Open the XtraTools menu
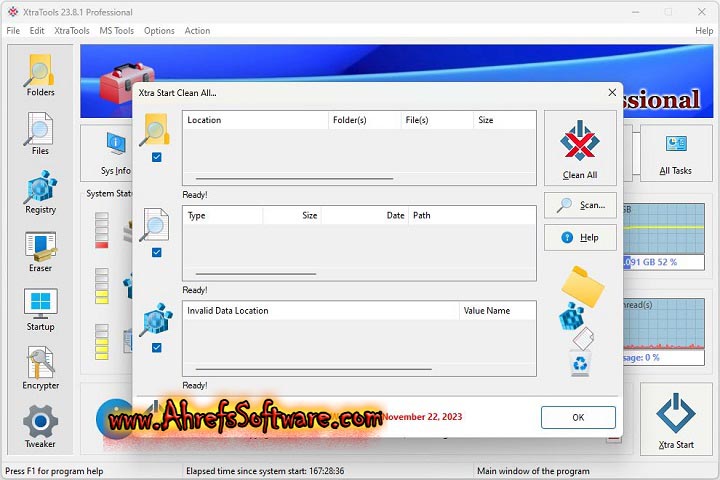Screen dimensions: 720x480 [x=72, y=31]
